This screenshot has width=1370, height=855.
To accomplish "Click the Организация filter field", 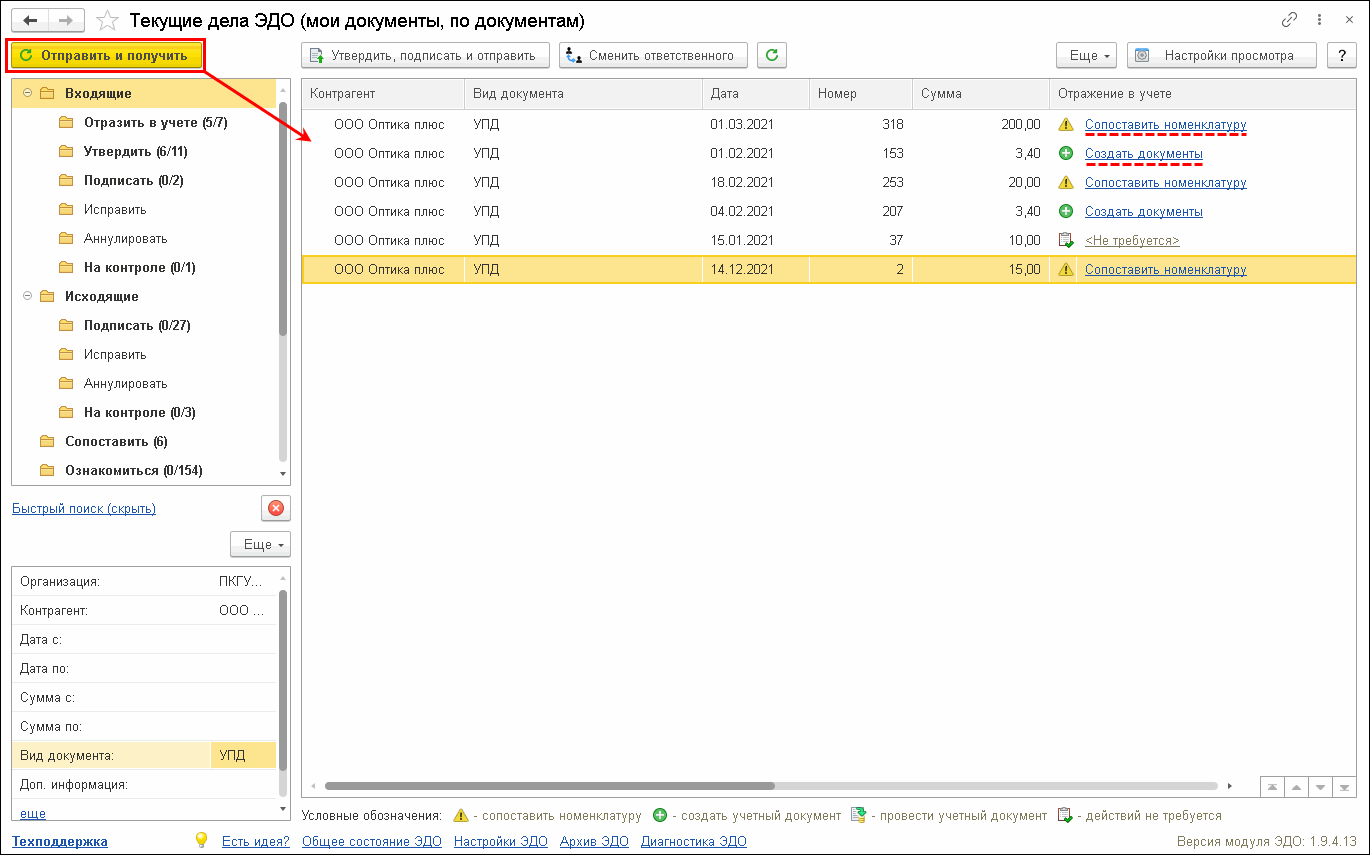I will [144, 582].
